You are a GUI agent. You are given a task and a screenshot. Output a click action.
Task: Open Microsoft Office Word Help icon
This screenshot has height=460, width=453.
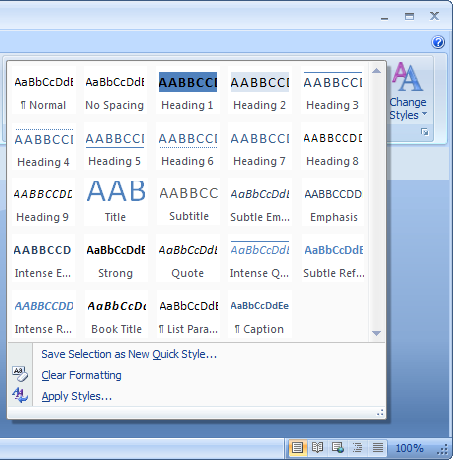(438, 42)
